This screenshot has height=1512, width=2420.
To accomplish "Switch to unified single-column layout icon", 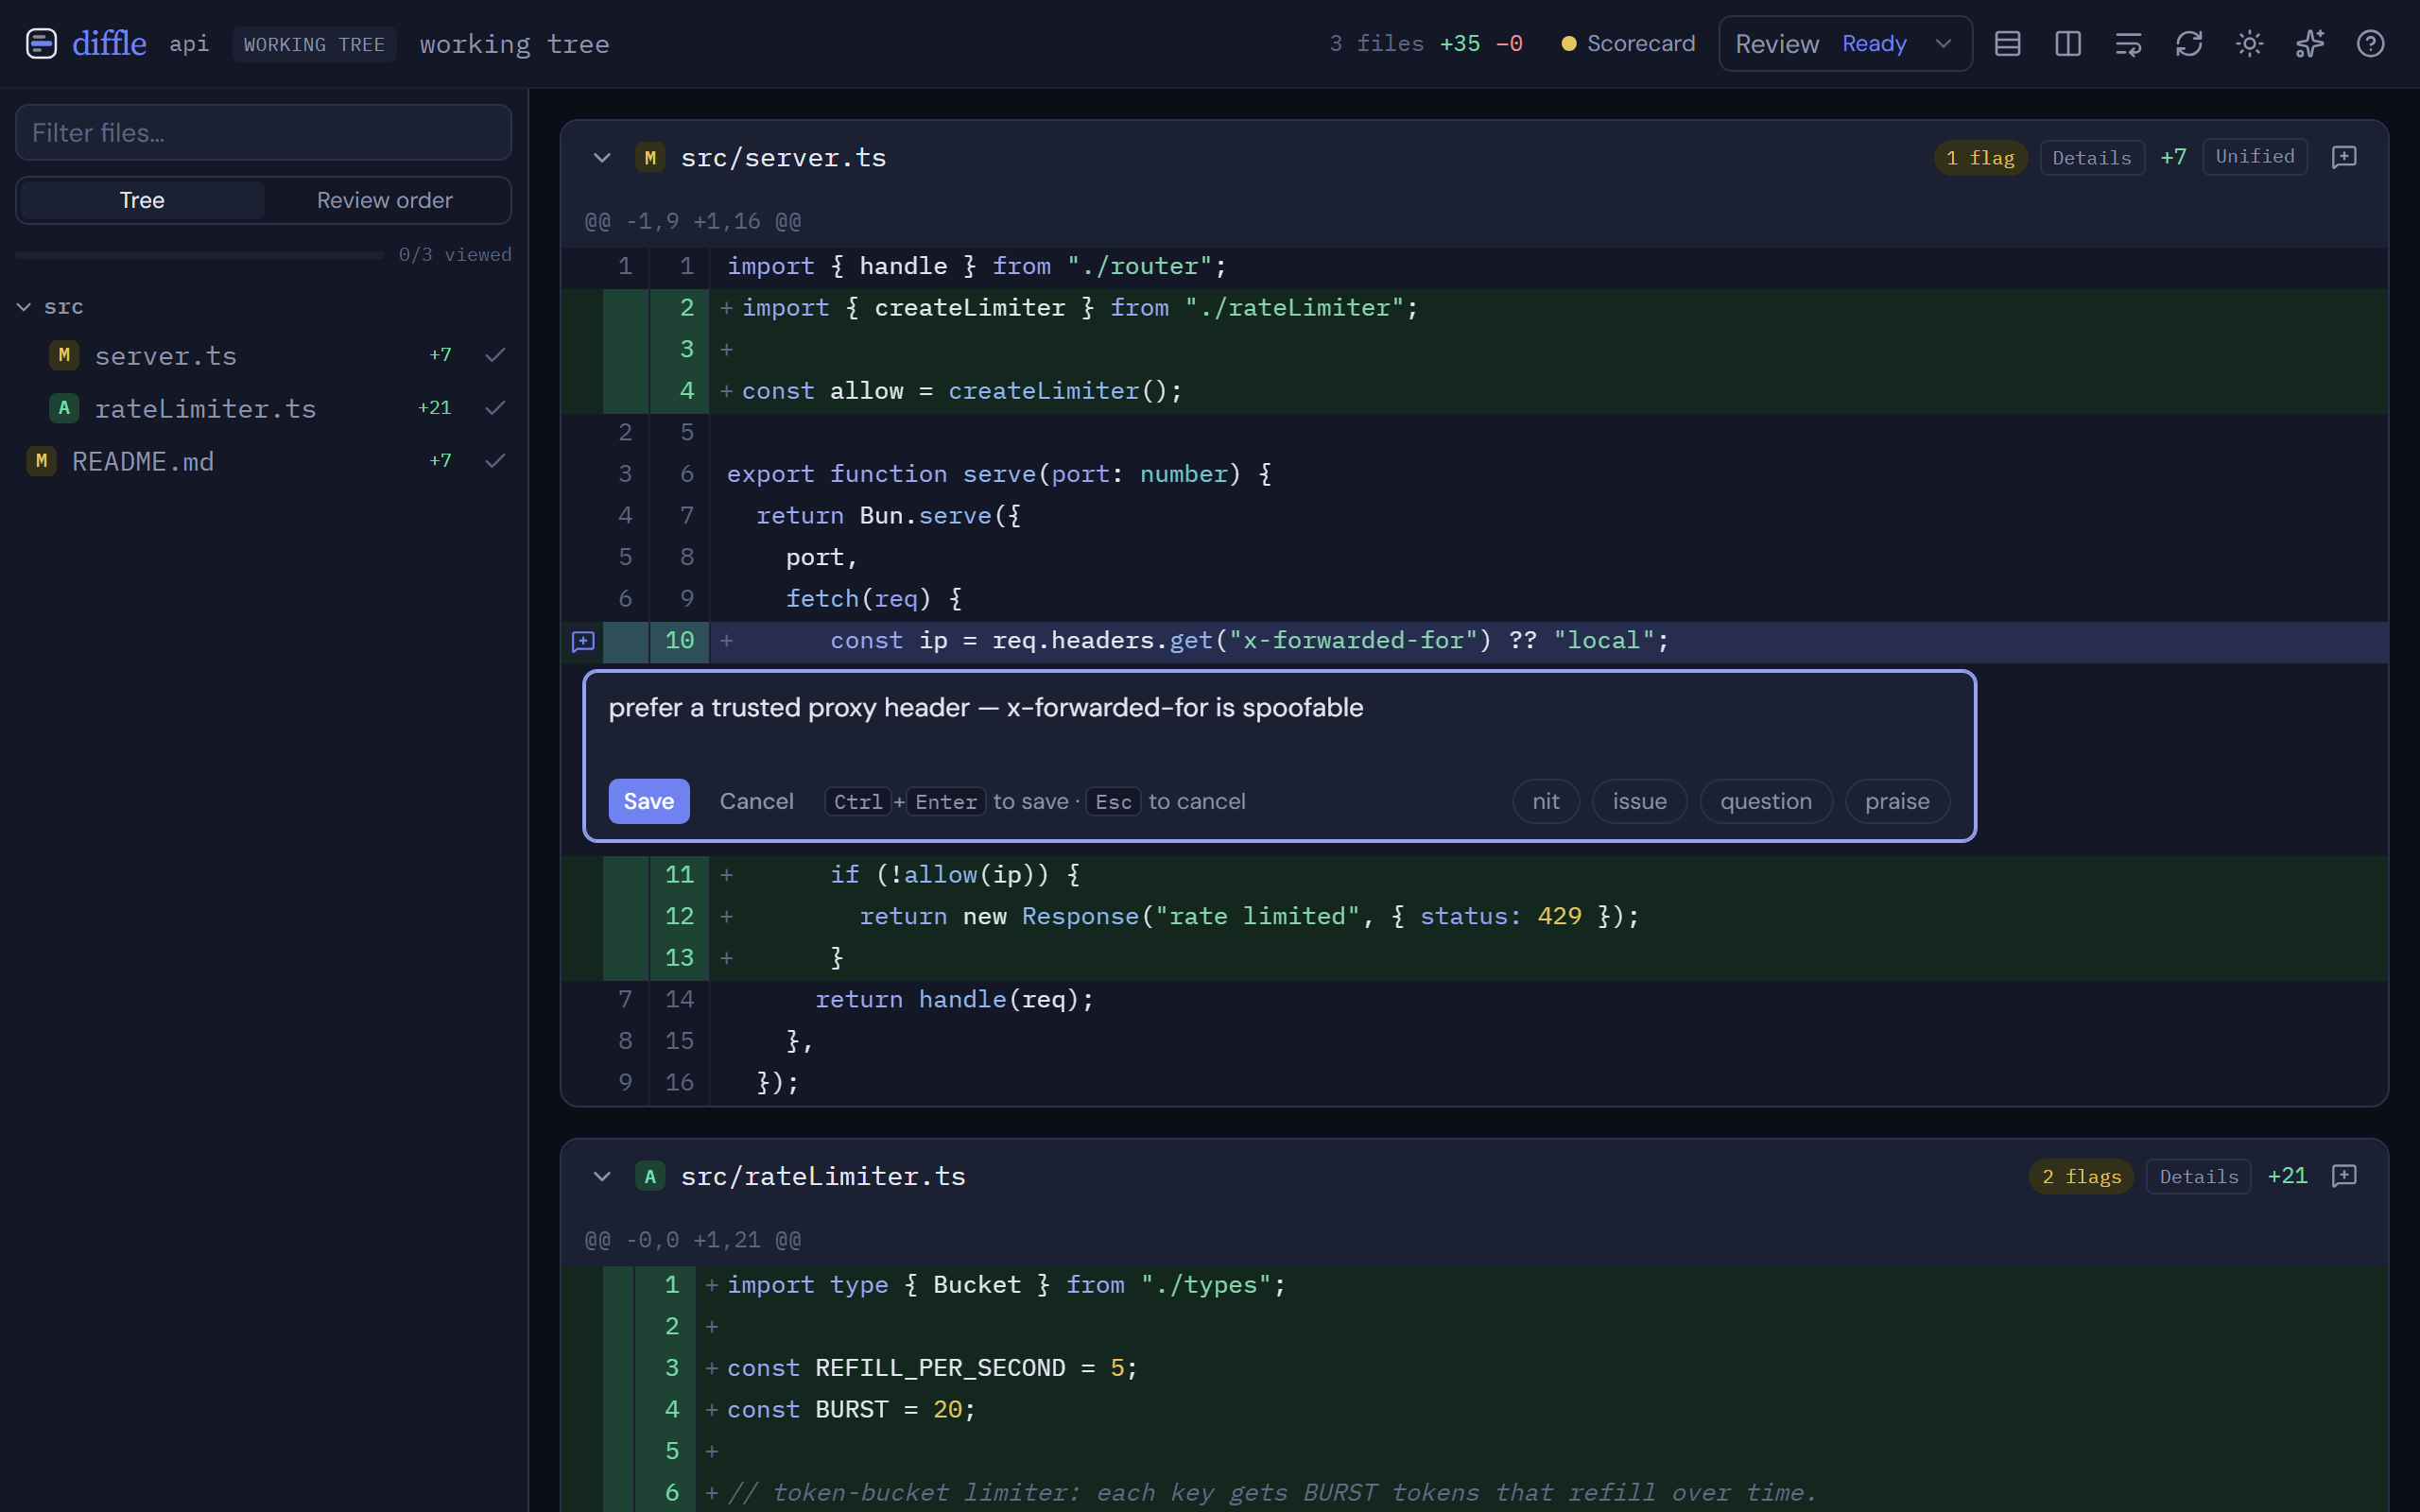I will 2007,44.
